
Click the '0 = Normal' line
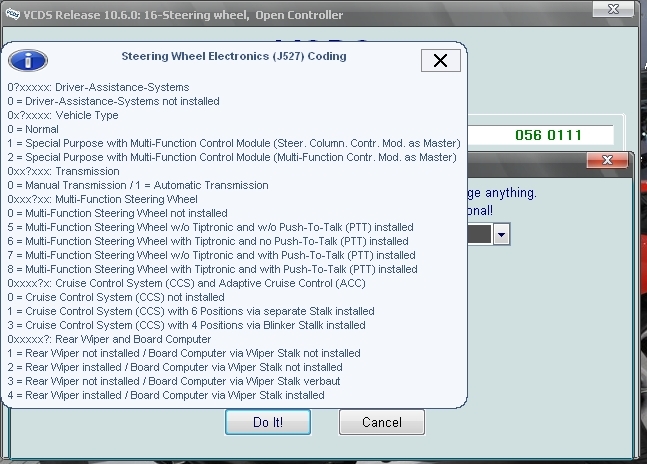coord(33,130)
